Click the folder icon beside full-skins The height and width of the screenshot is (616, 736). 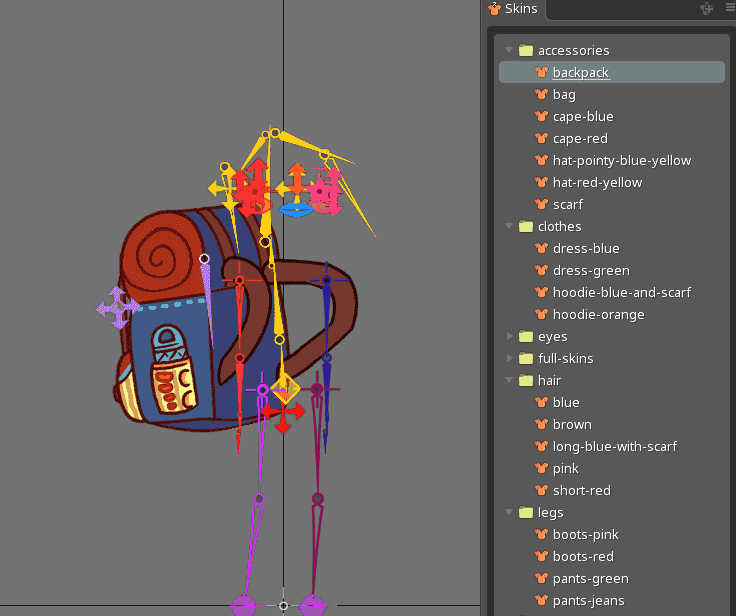[x=526, y=359]
